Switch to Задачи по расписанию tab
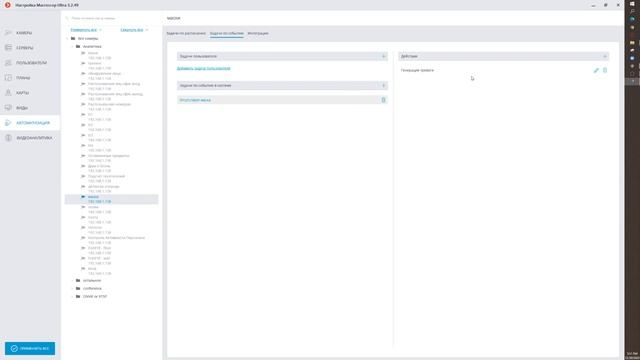640x360 pixels. [x=186, y=33]
